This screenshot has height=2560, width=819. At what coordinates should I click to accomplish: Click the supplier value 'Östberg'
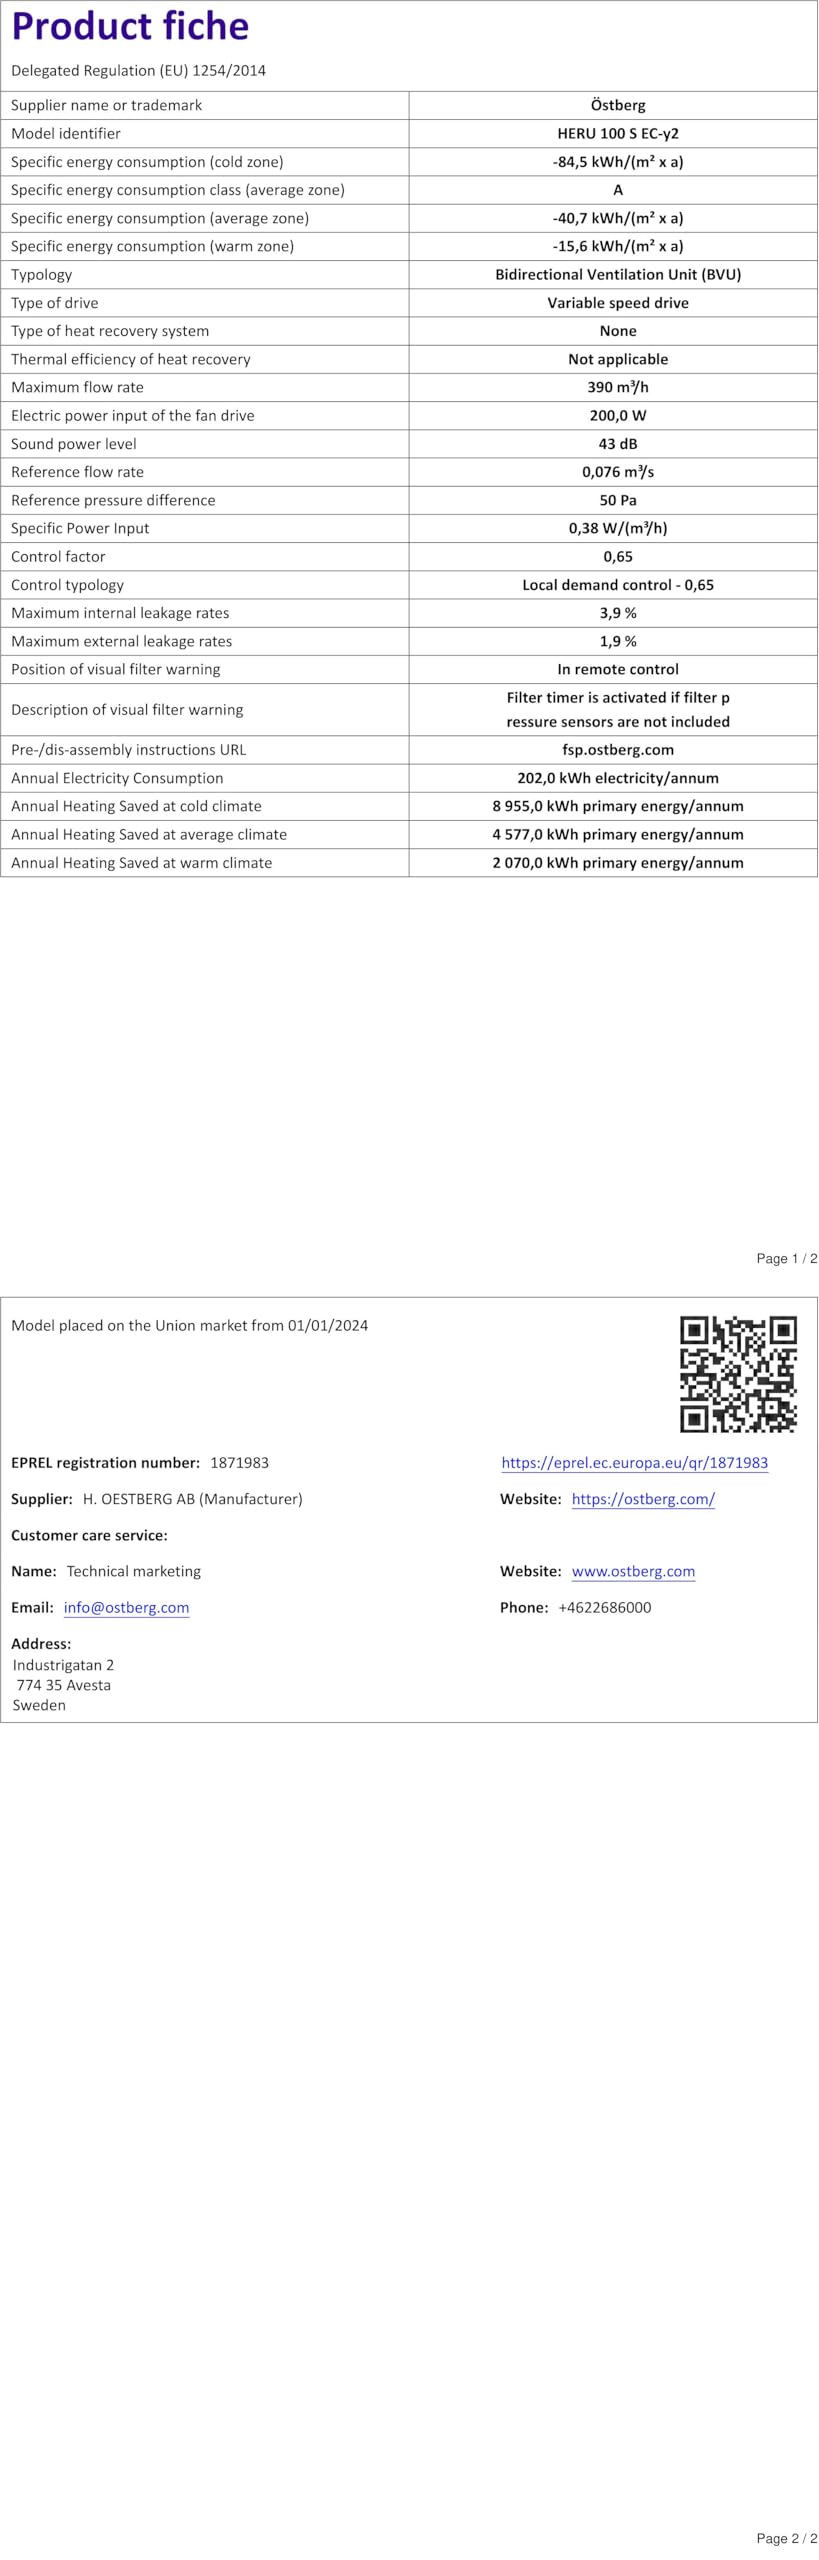[x=618, y=105]
